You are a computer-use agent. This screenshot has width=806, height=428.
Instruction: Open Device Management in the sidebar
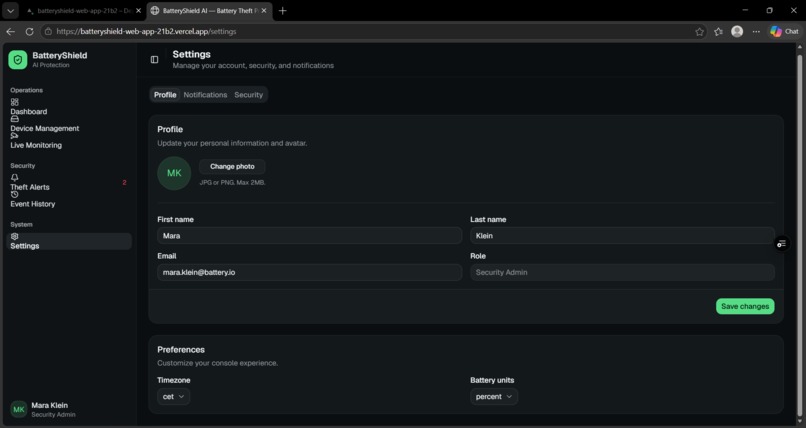click(45, 128)
